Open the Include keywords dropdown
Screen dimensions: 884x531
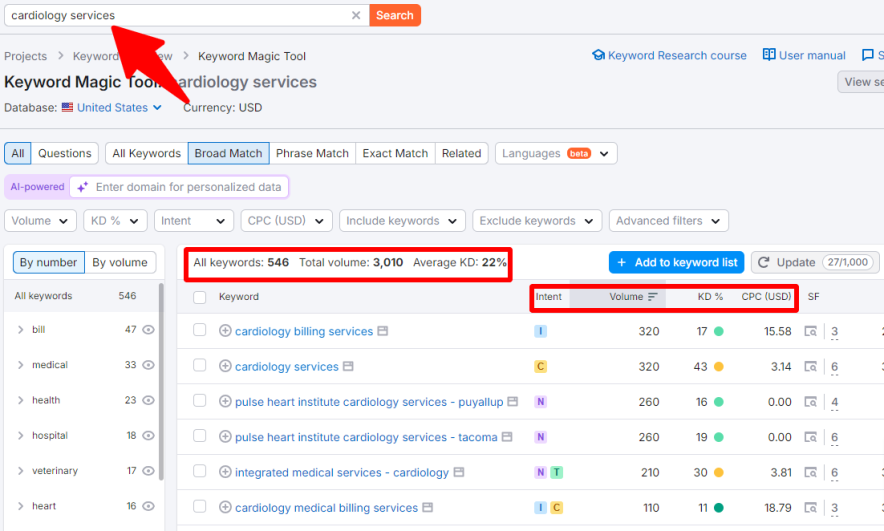402,221
